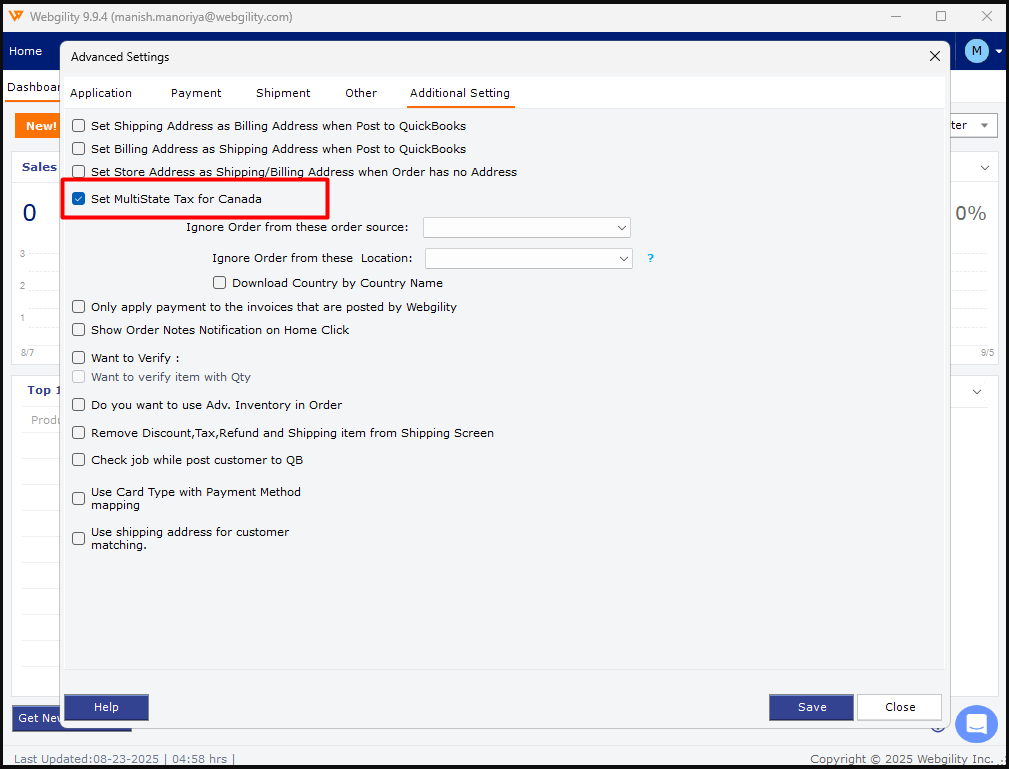The height and width of the screenshot is (769, 1009).
Task: Enable Check job while post customer to QB
Action: pos(79,460)
